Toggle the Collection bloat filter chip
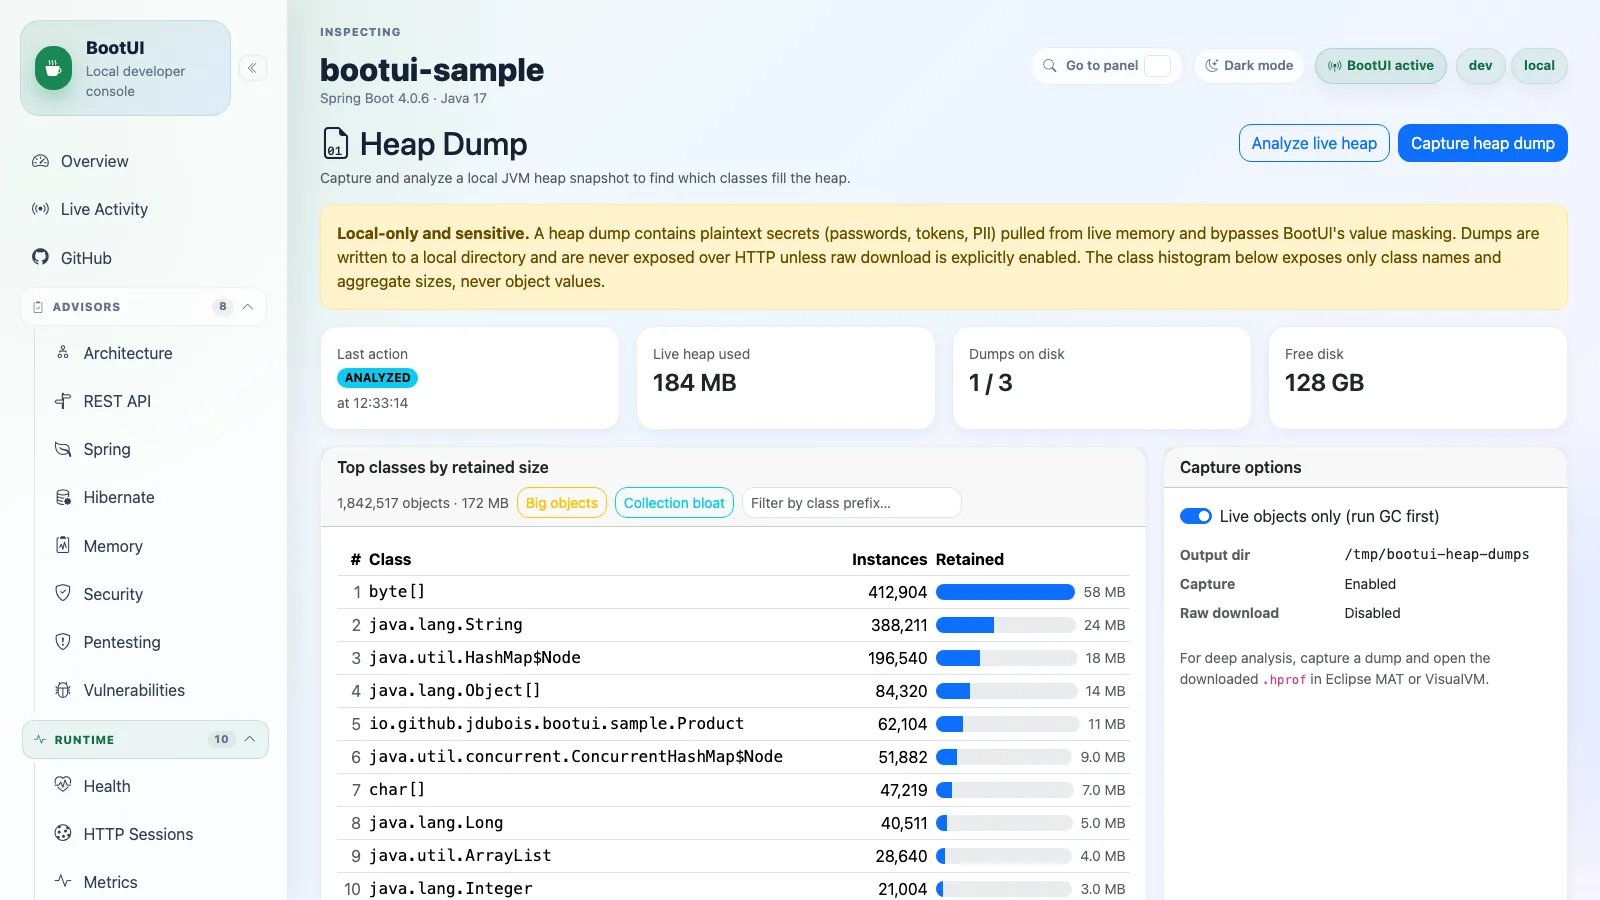 point(674,503)
